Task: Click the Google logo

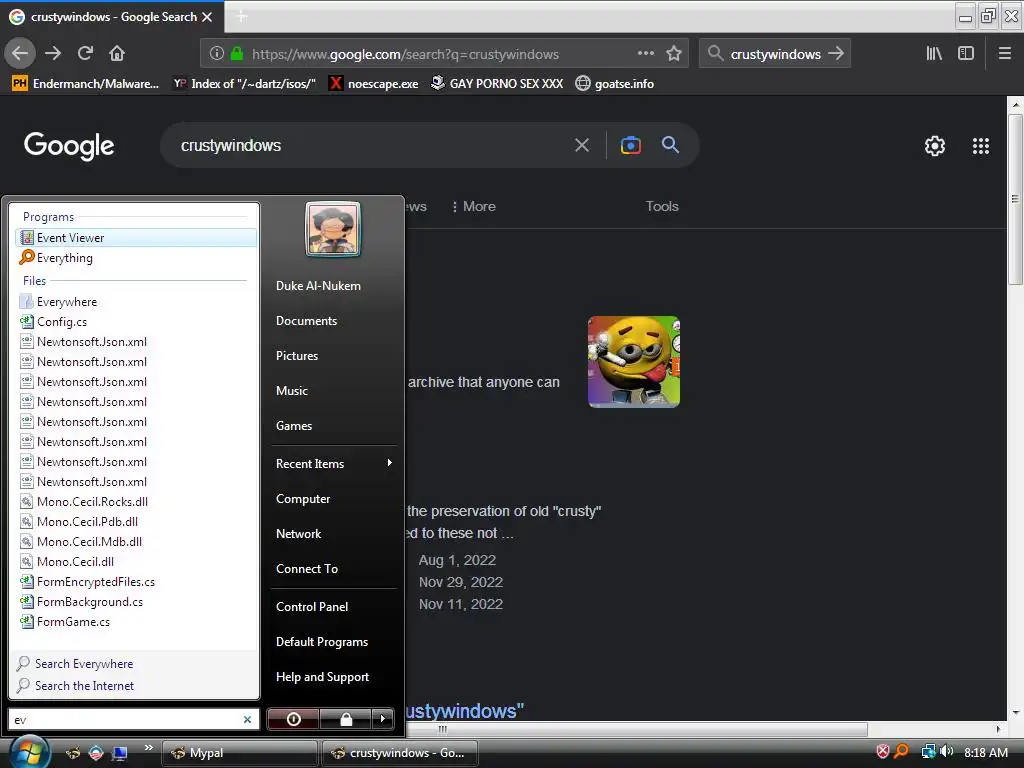Action: [69, 146]
